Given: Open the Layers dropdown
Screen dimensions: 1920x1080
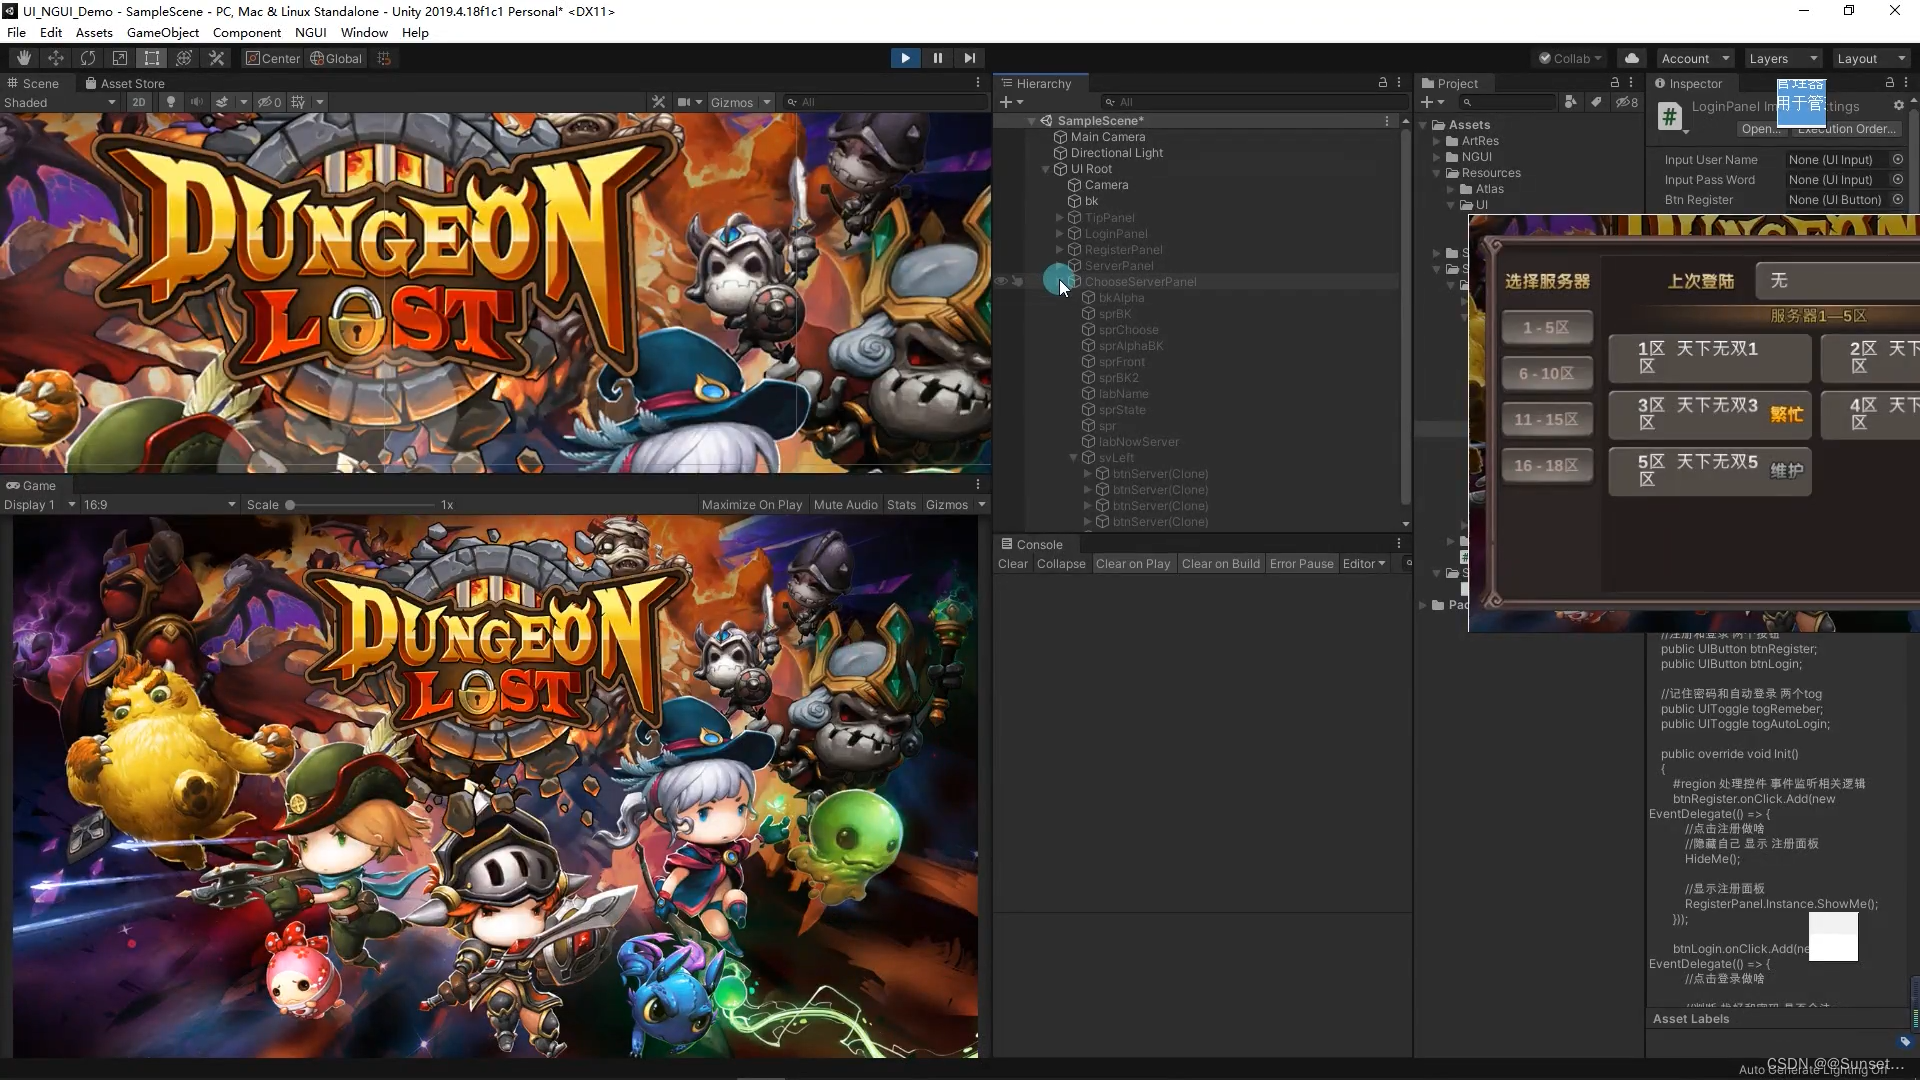Looking at the screenshot, I should pos(1783,58).
